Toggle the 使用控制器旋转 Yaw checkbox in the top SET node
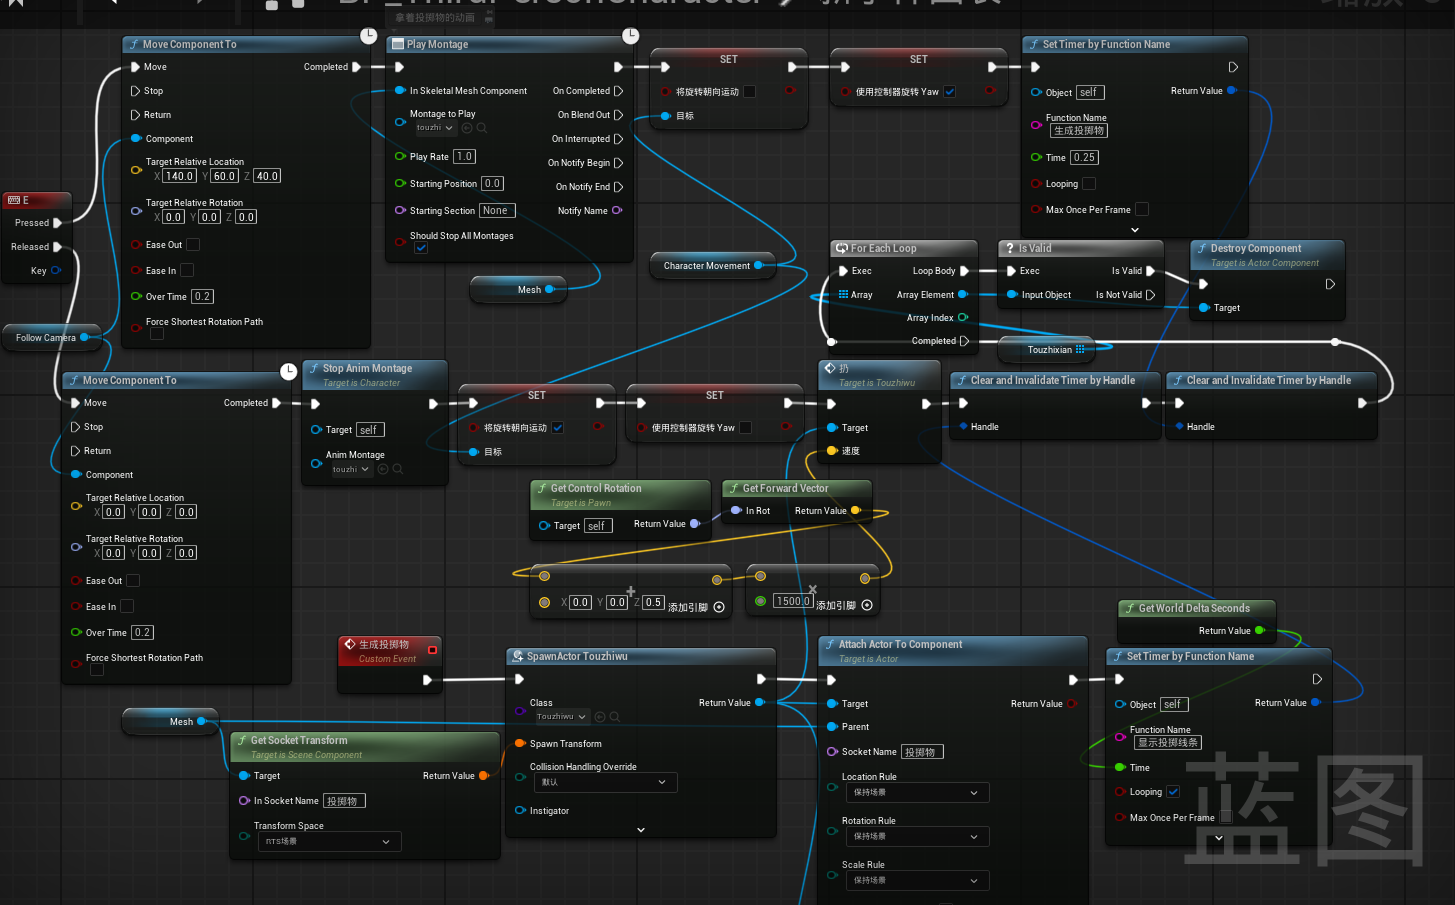 pyautogui.click(x=949, y=92)
